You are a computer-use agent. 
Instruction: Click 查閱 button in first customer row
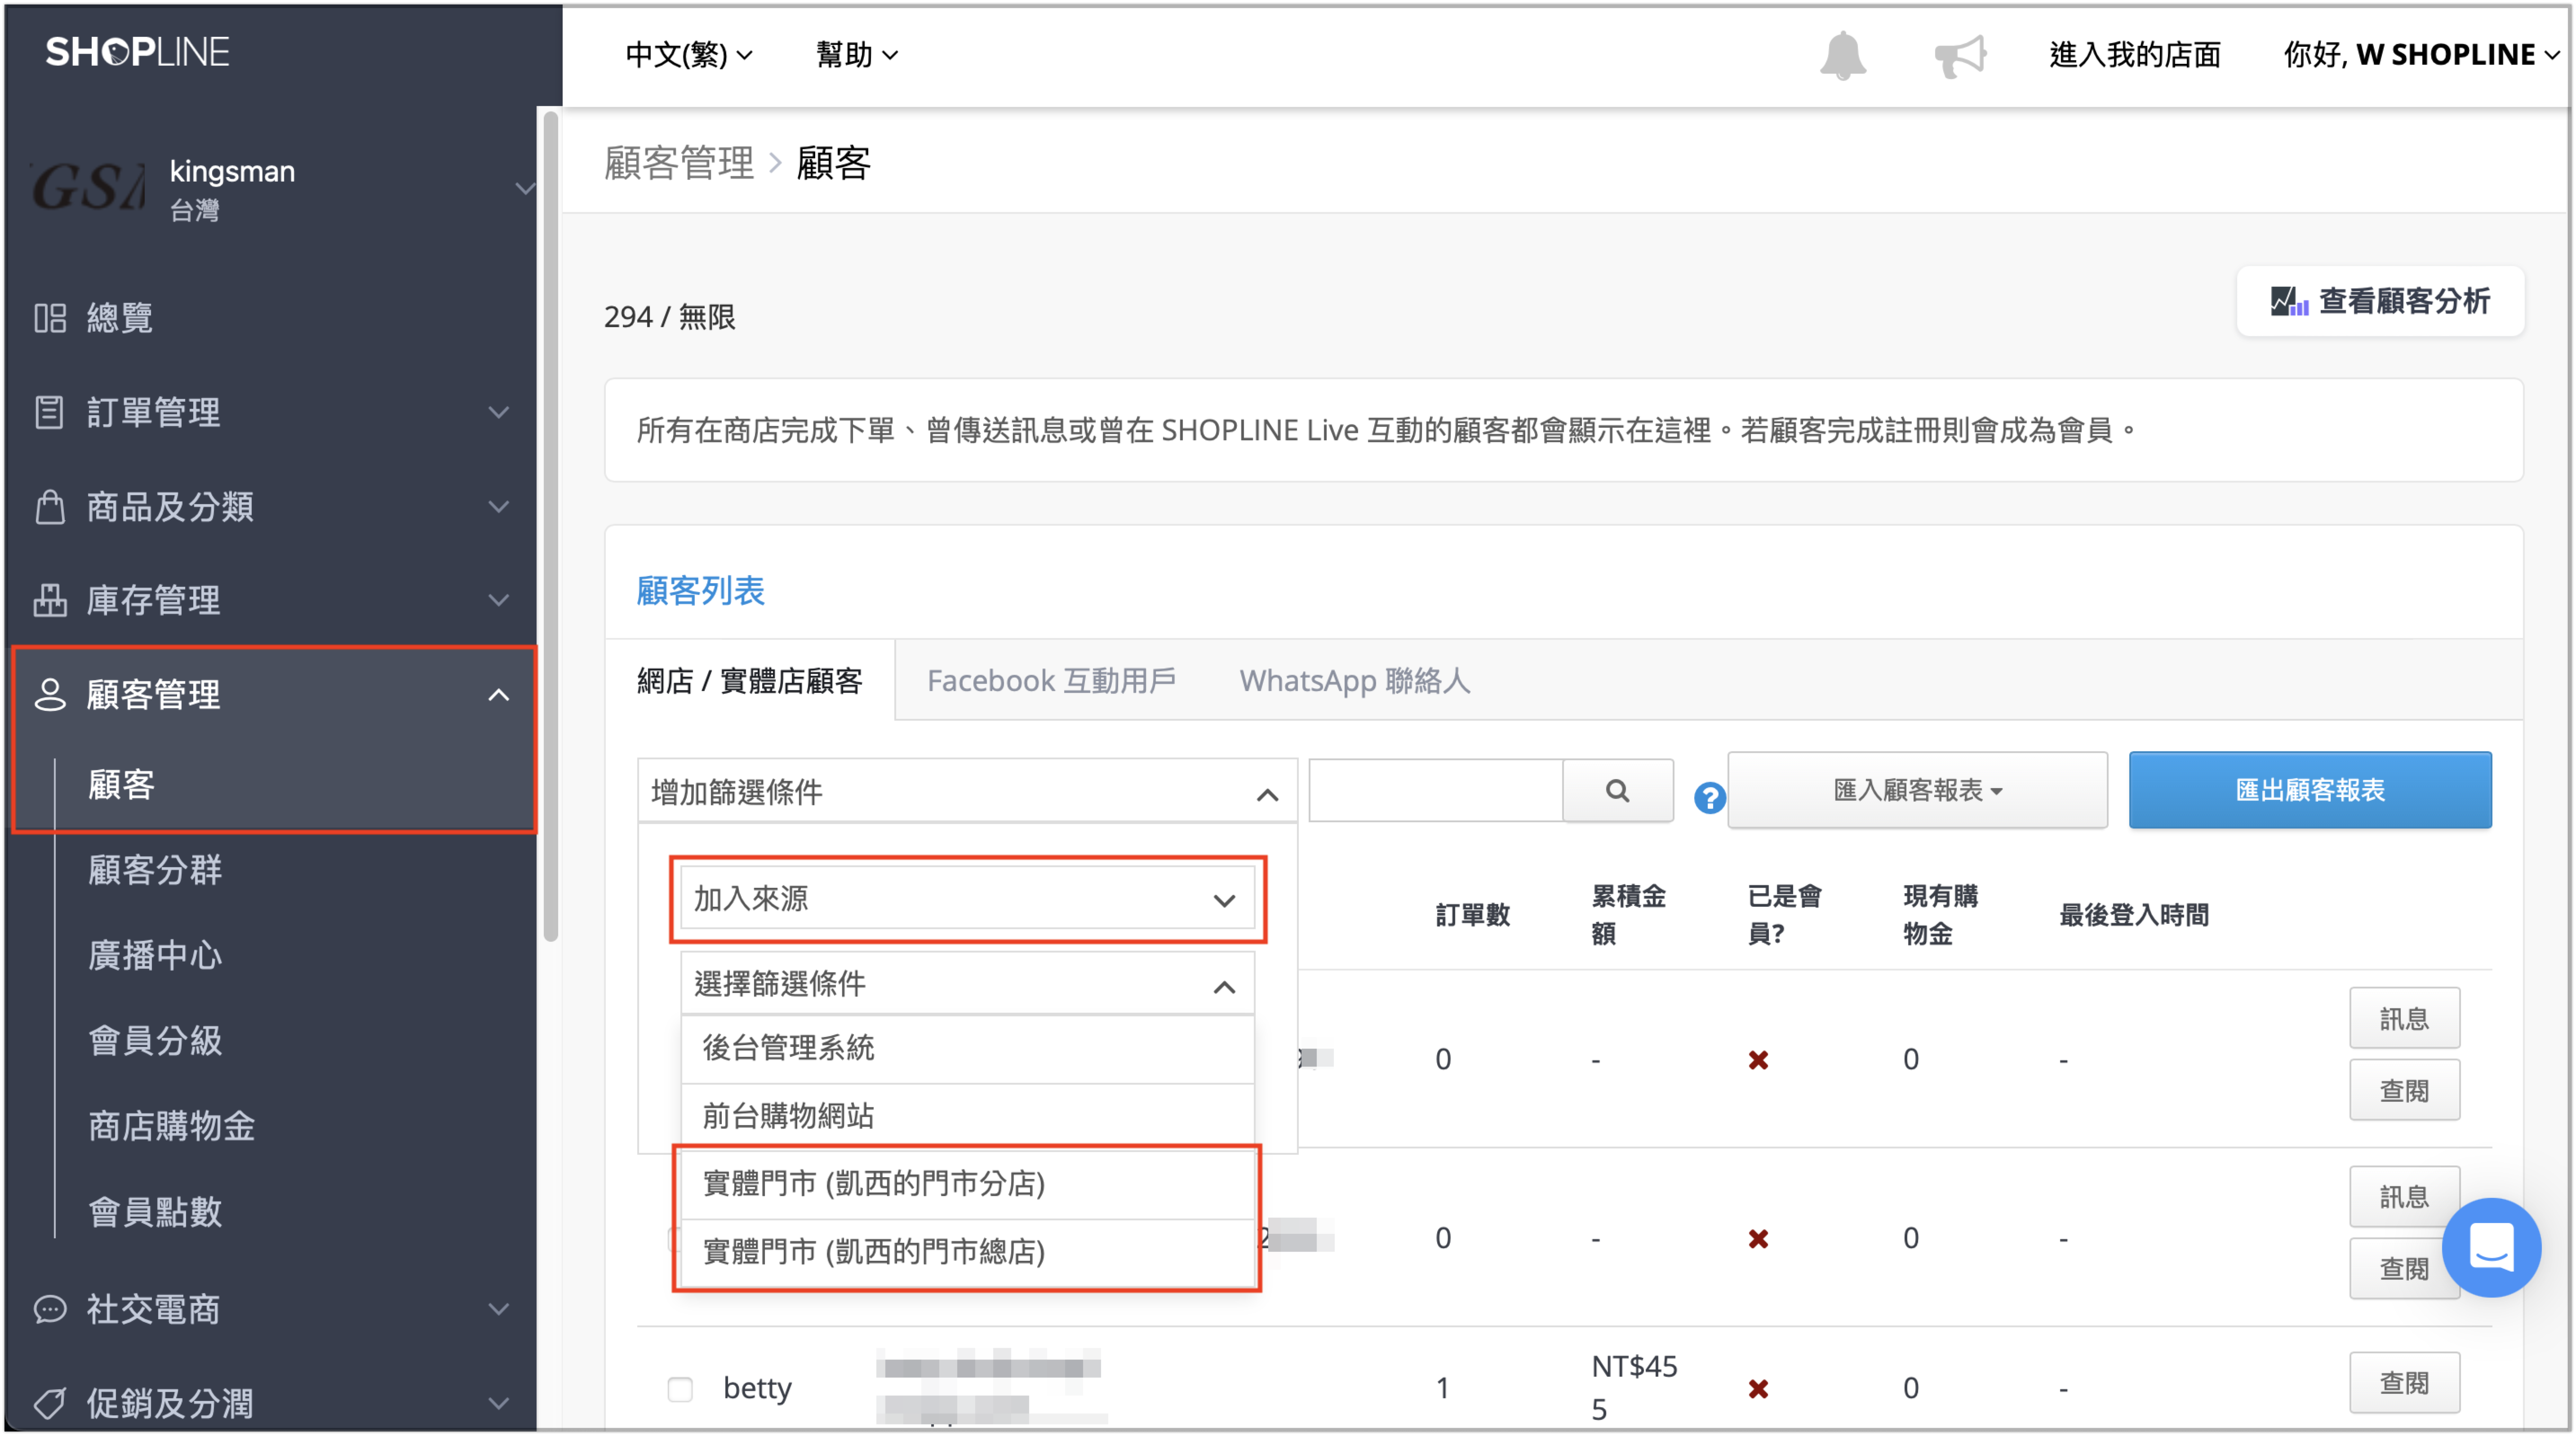tap(2404, 1090)
